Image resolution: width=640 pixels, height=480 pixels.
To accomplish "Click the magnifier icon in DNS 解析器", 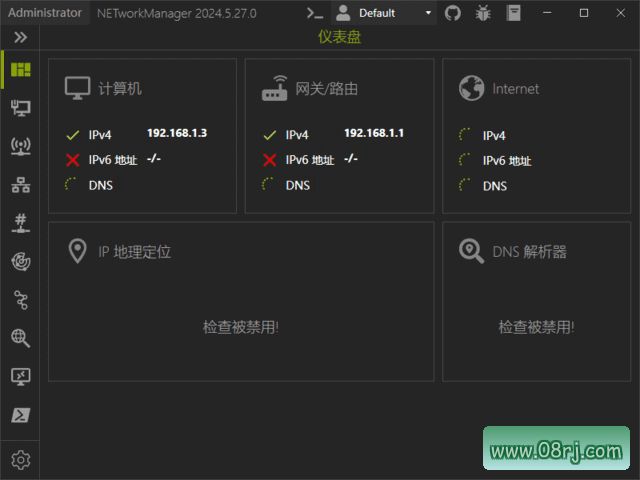I will coord(471,251).
